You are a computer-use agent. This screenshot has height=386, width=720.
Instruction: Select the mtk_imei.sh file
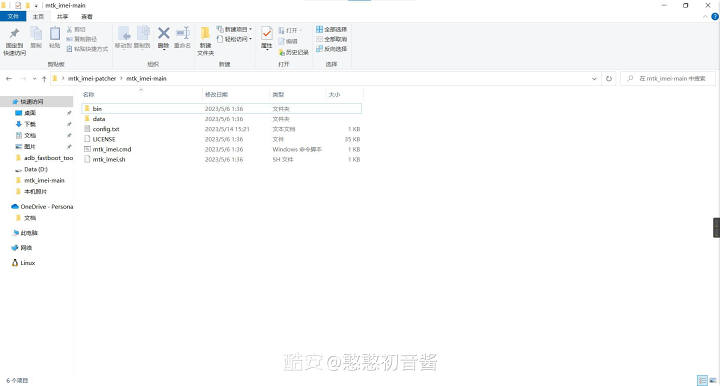tap(109, 159)
